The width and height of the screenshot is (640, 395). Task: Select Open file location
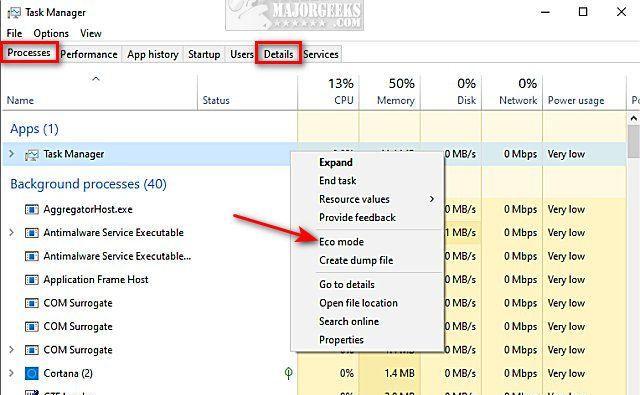tap(358, 303)
